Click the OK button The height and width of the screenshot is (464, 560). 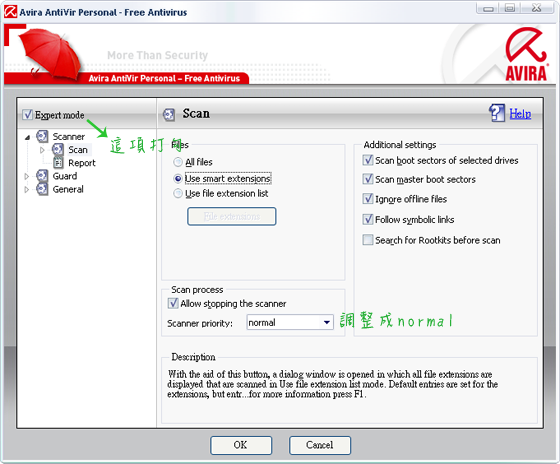[241, 445]
